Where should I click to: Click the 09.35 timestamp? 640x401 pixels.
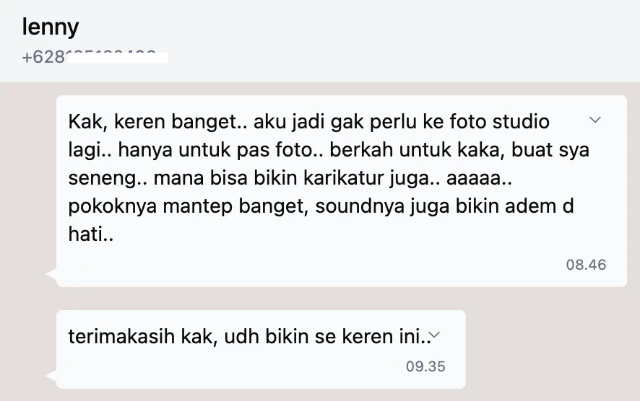425,366
